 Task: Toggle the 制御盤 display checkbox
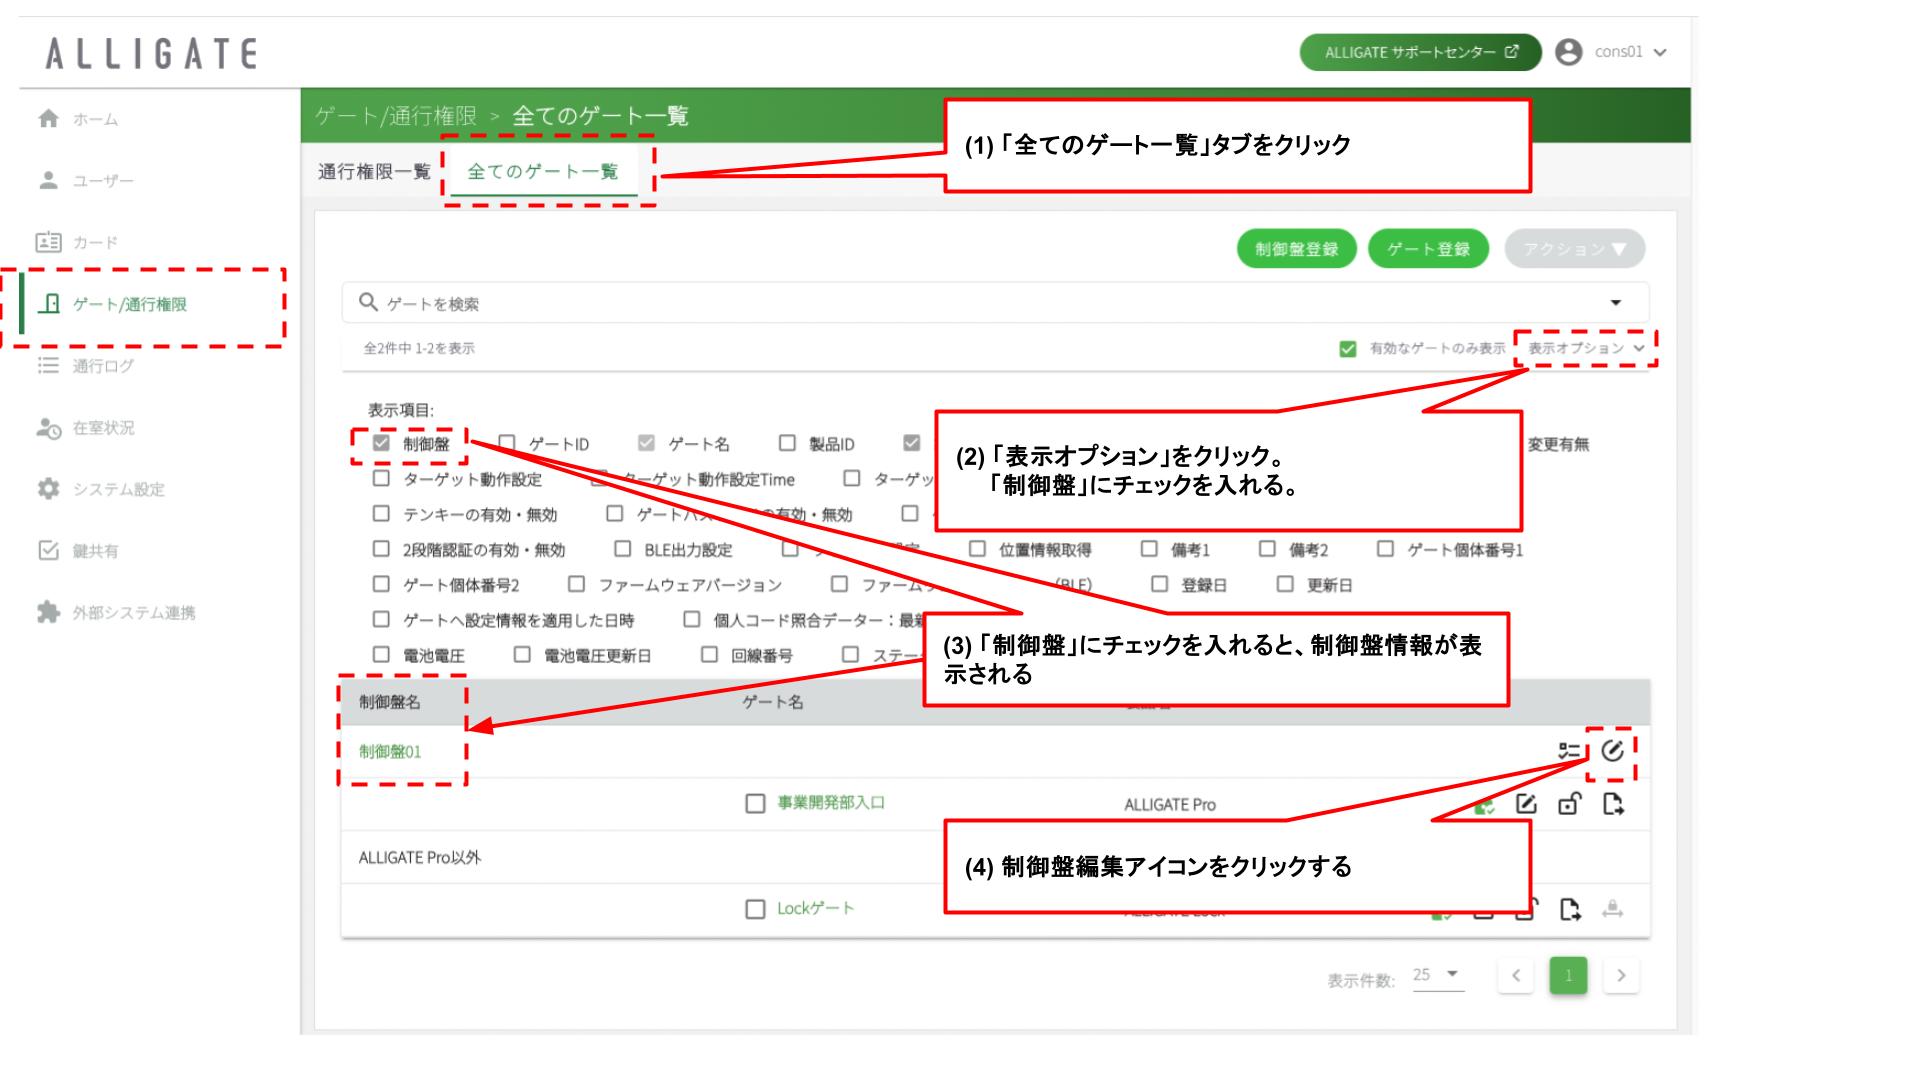pyautogui.click(x=381, y=443)
